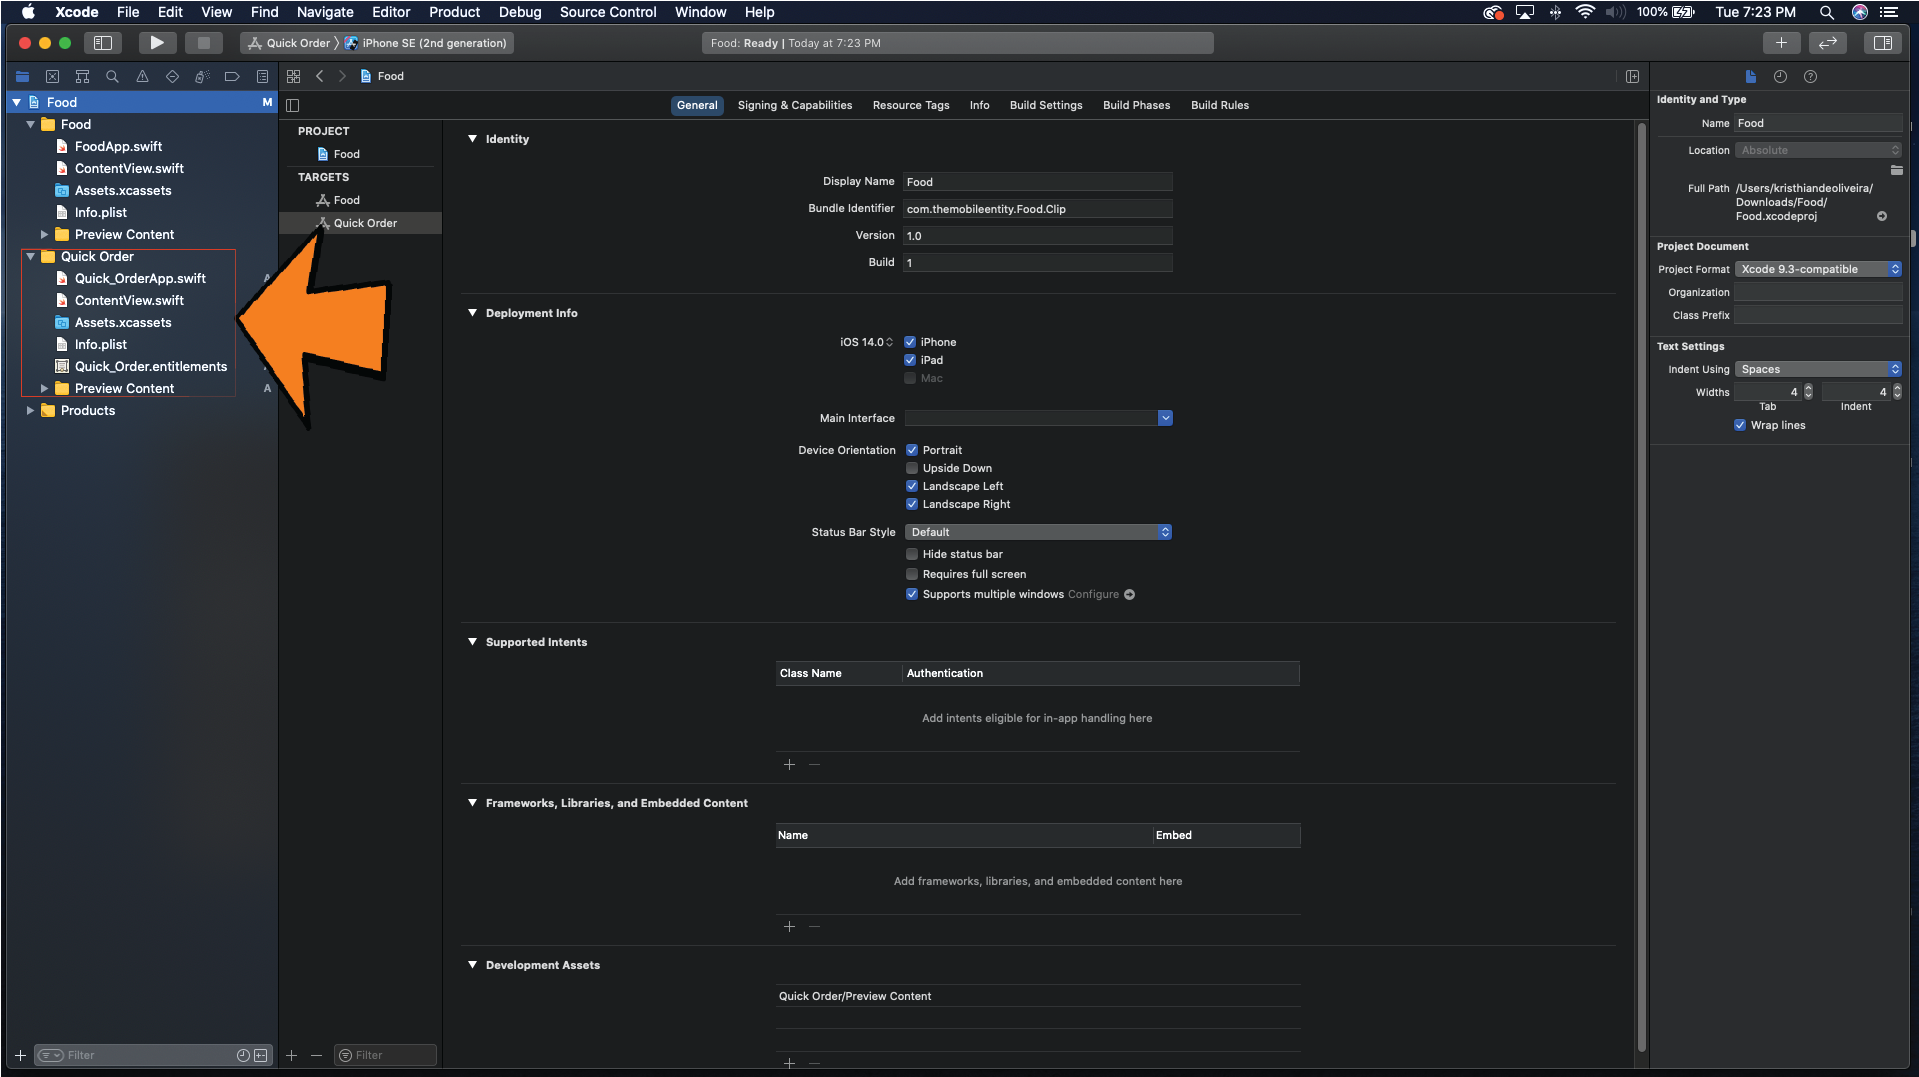Hide the inspectors panel with the toolbar button
The height and width of the screenshot is (1077, 1919).
coord(1883,43)
